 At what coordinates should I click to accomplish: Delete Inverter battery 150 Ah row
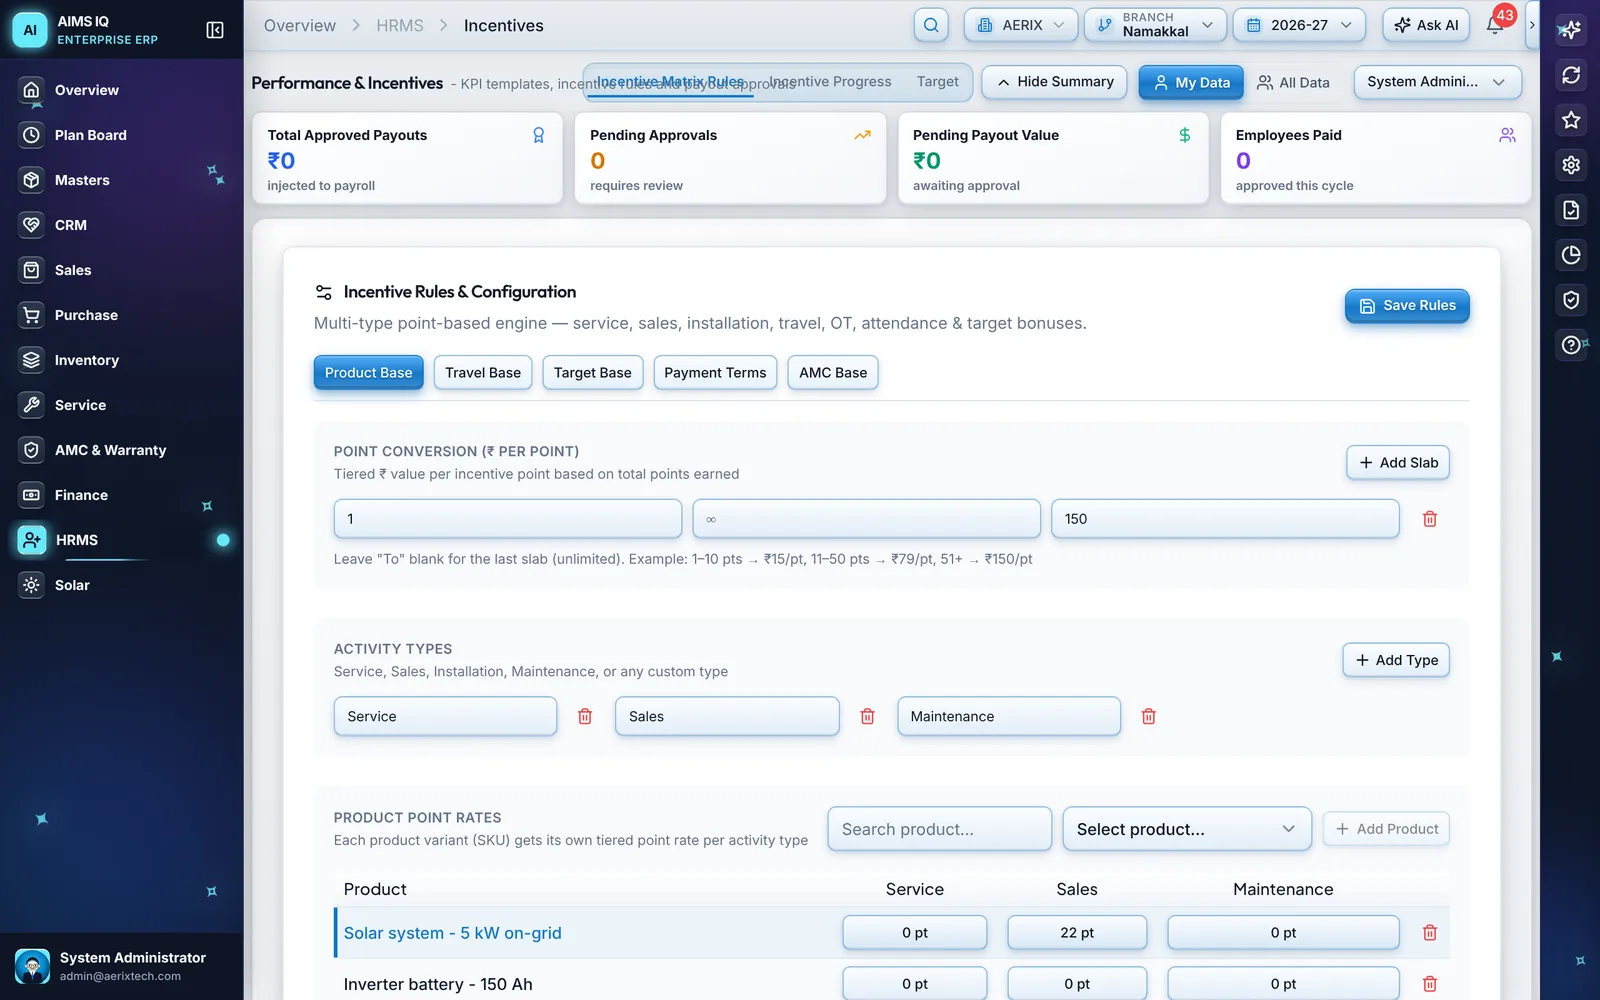(1430, 984)
